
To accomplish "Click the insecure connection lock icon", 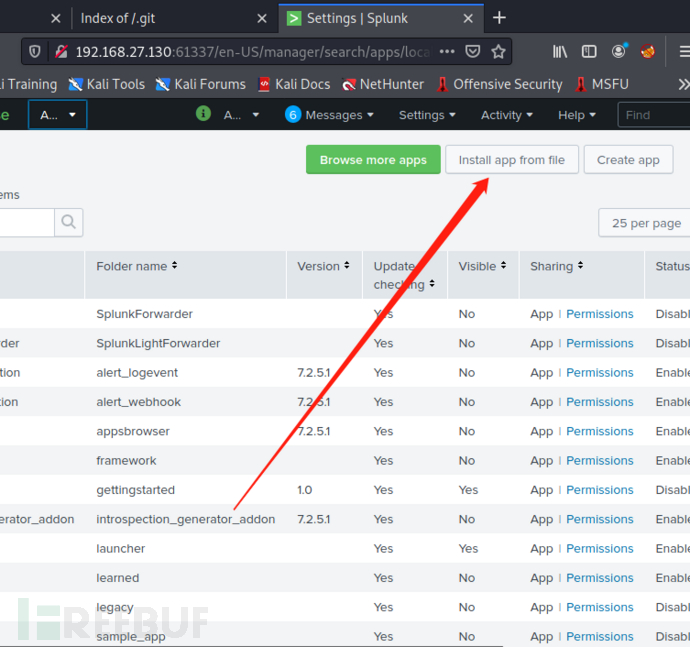I will [x=61, y=52].
